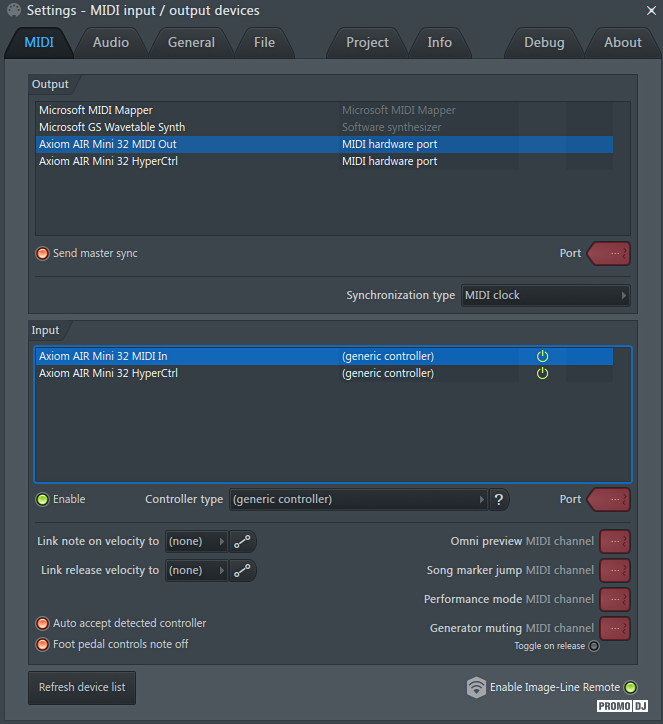Click the Generator muting MIDI channel field
Image resolution: width=663 pixels, height=724 pixels.
click(x=615, y=628)
